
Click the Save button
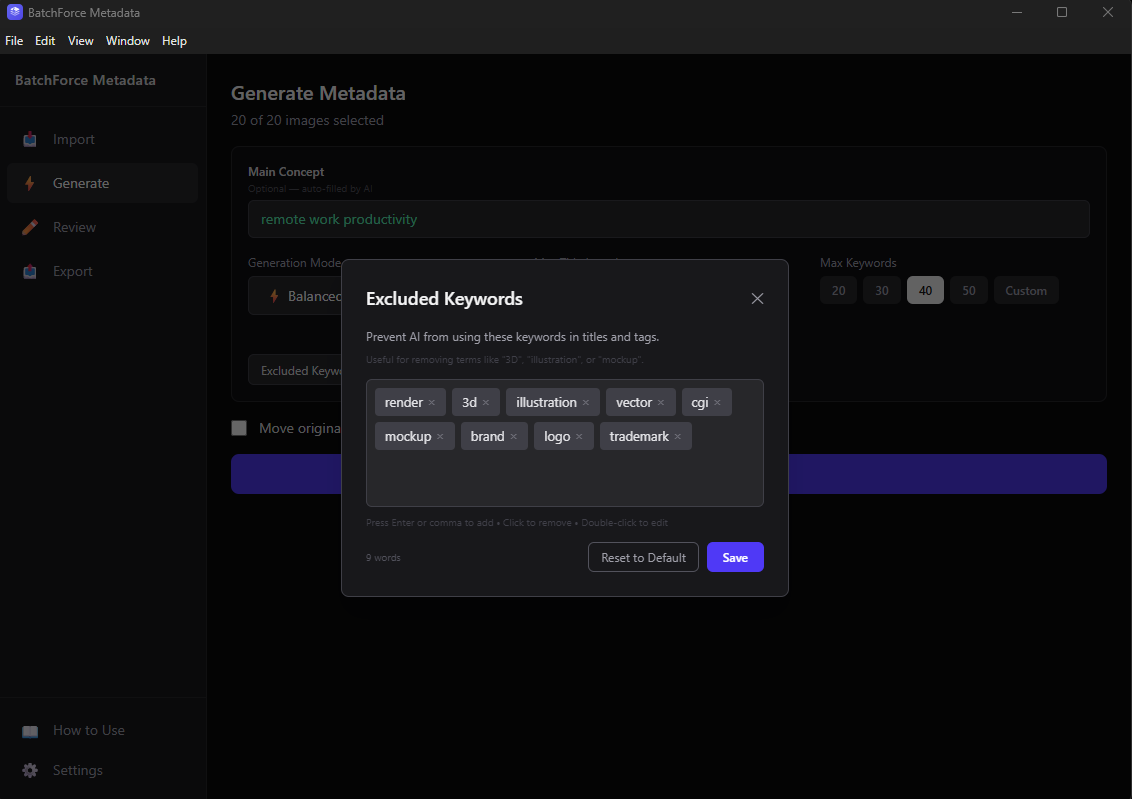tap(735, 557)
